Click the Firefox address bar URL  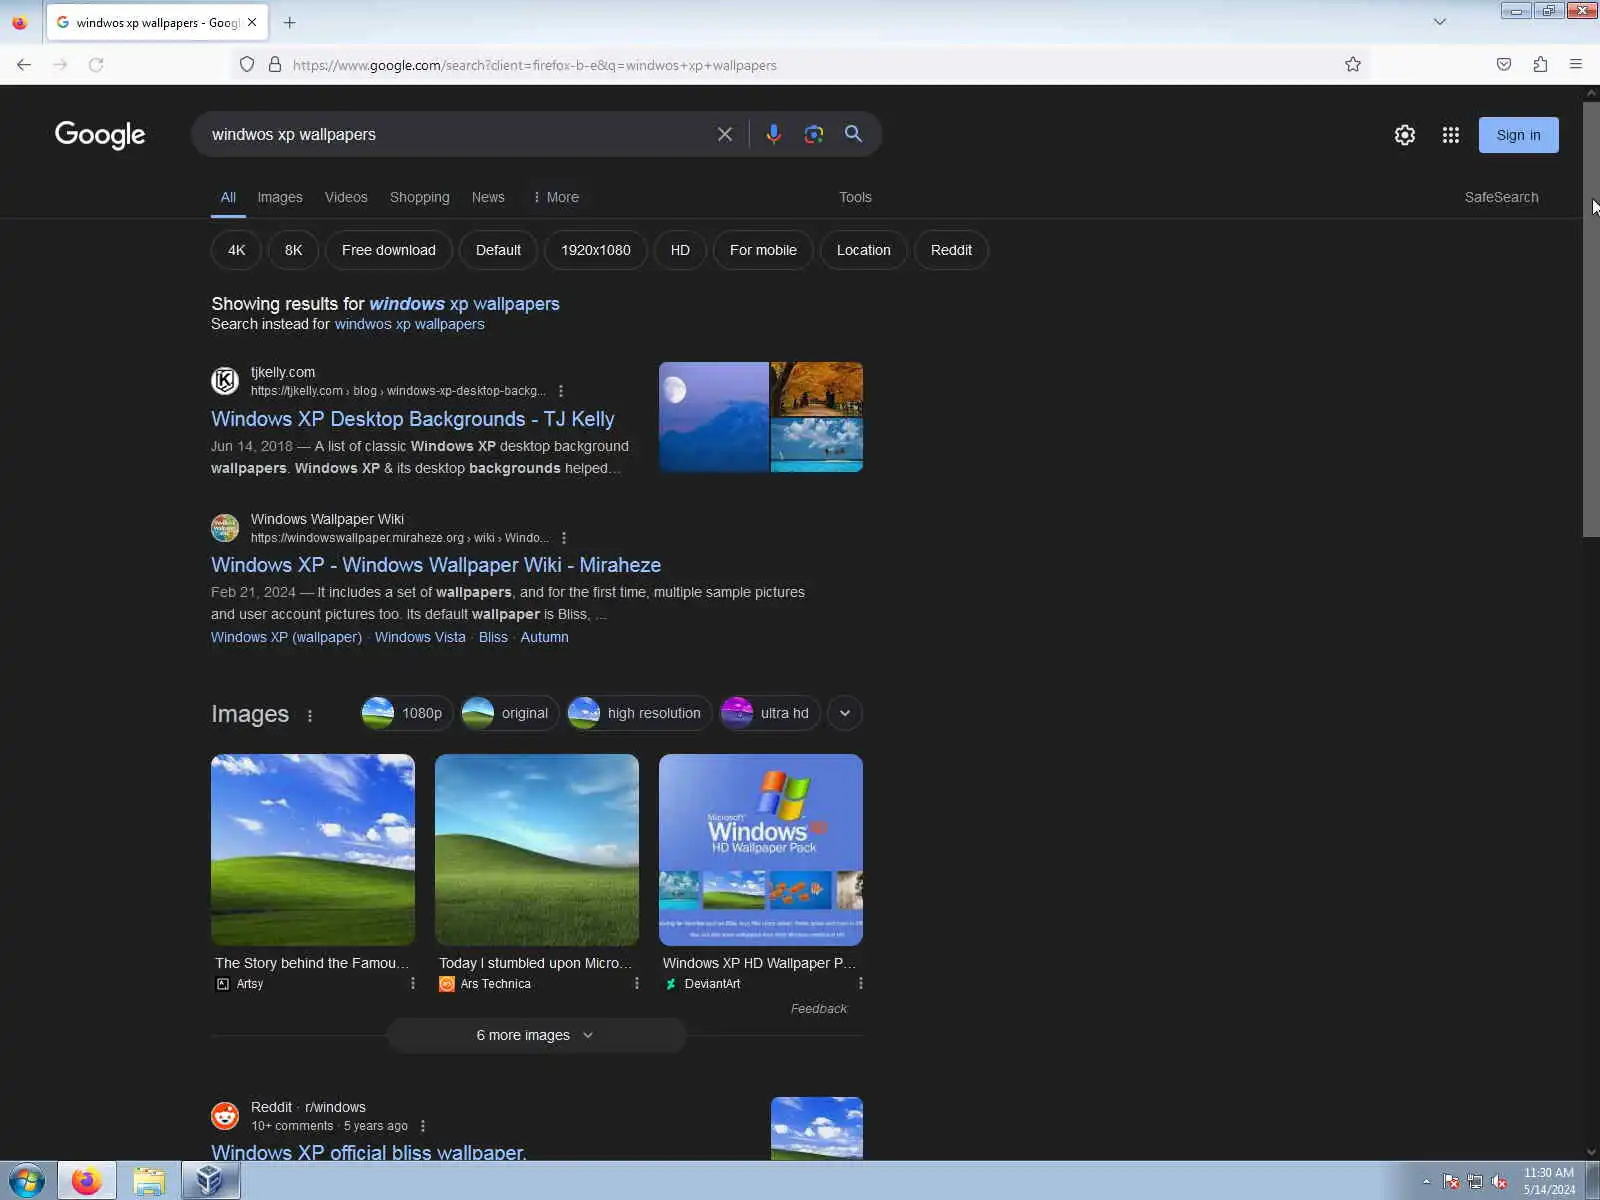(x=534, y=65)
